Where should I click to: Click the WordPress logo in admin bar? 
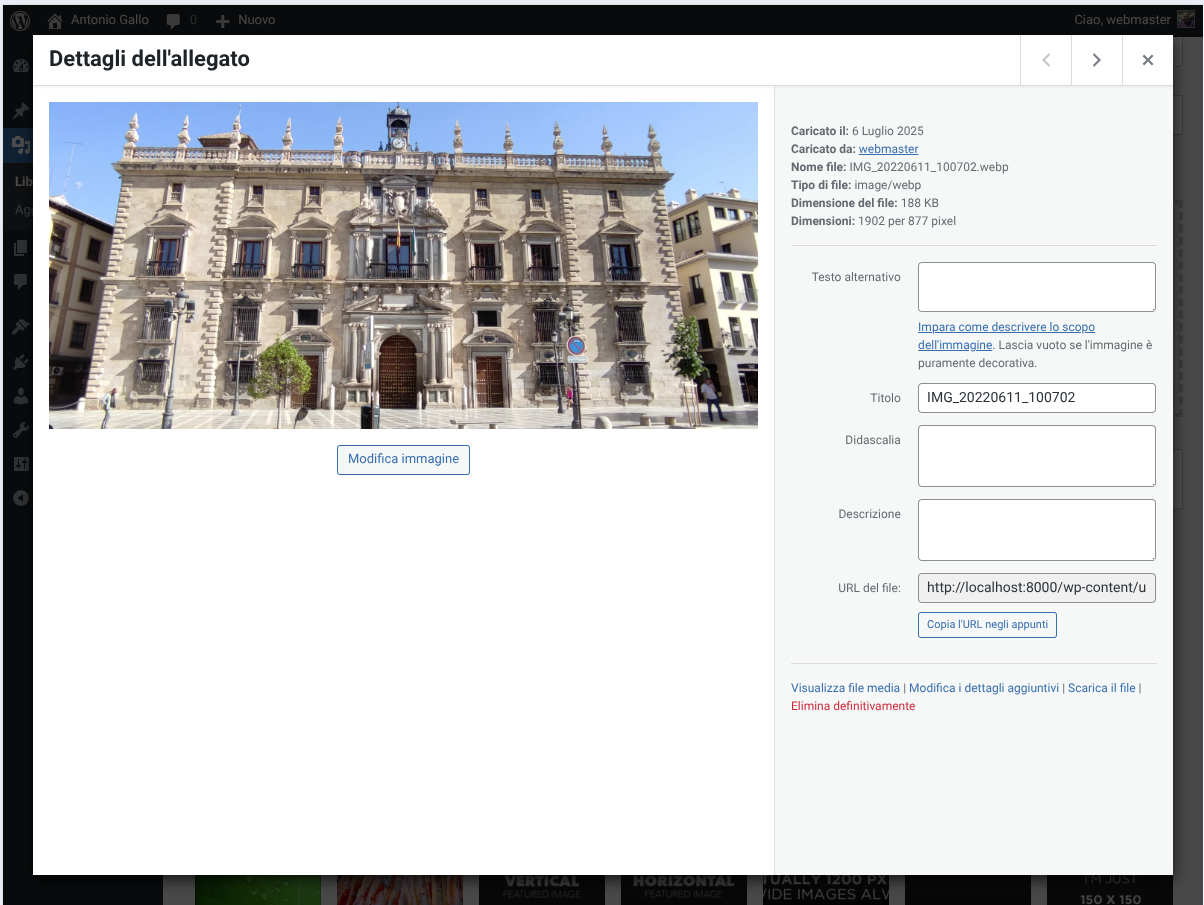coord(20,20)
